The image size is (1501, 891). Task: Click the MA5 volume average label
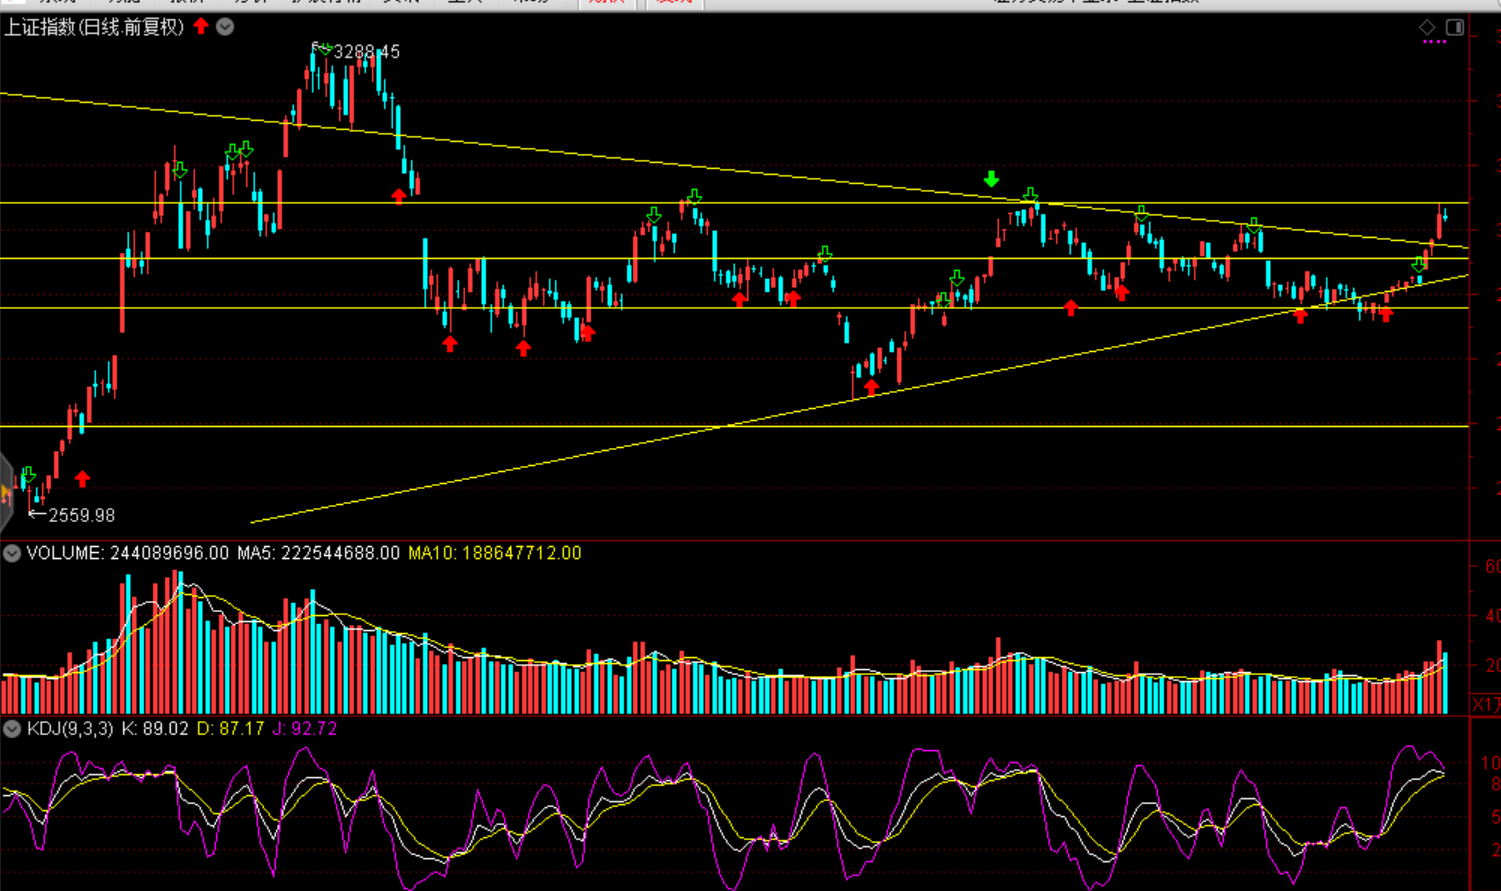tap(318, 553)
